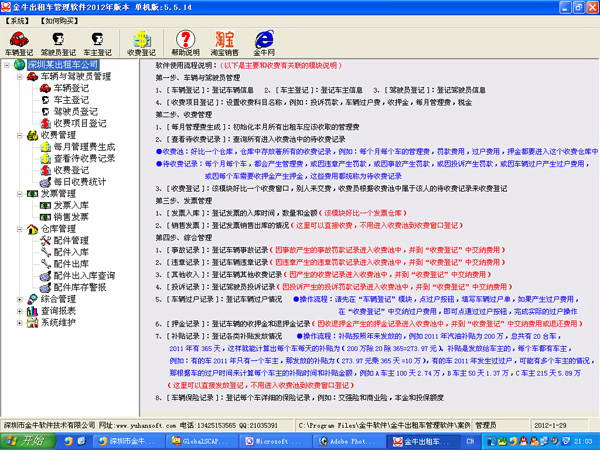Click 第二步、收费管理 heading
Viewport: 600px width, 450px height.
(184, 114)
